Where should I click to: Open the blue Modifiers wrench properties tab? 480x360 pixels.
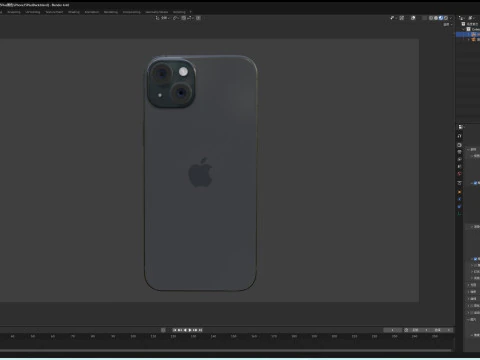[x=459, y=199]
